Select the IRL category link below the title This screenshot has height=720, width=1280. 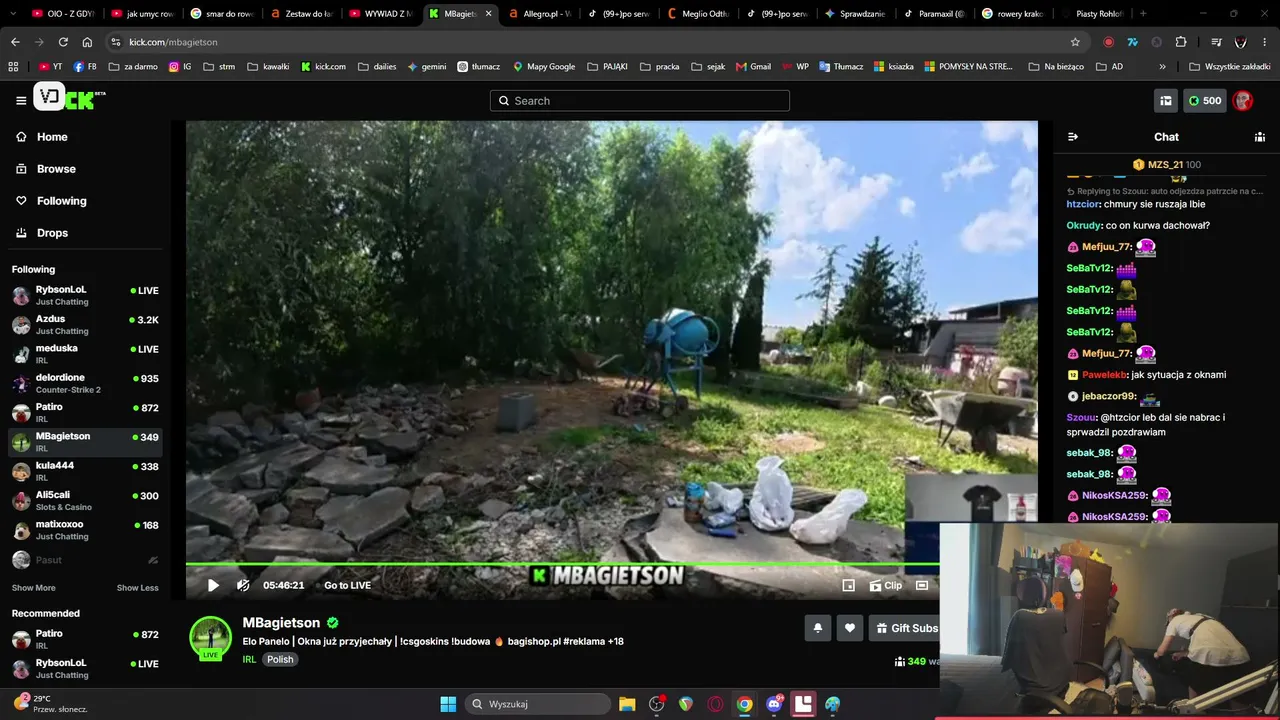coord(249,659)
